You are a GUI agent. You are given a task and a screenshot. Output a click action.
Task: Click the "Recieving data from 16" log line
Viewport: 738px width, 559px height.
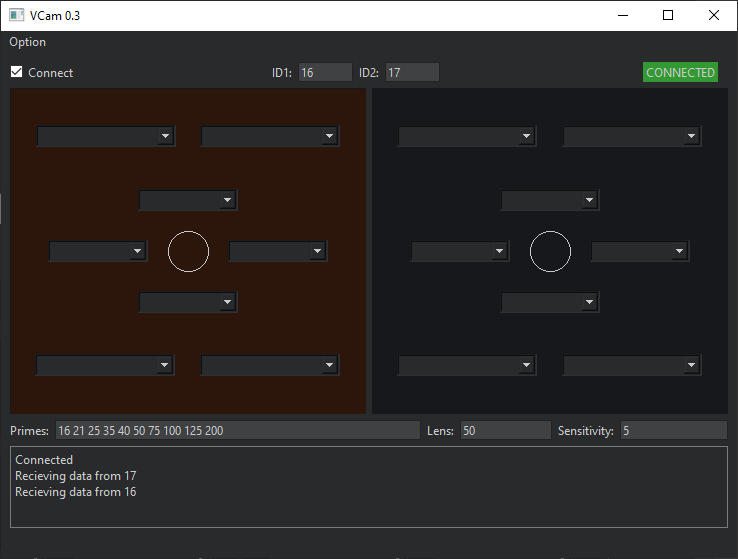(x=76, y=492)
